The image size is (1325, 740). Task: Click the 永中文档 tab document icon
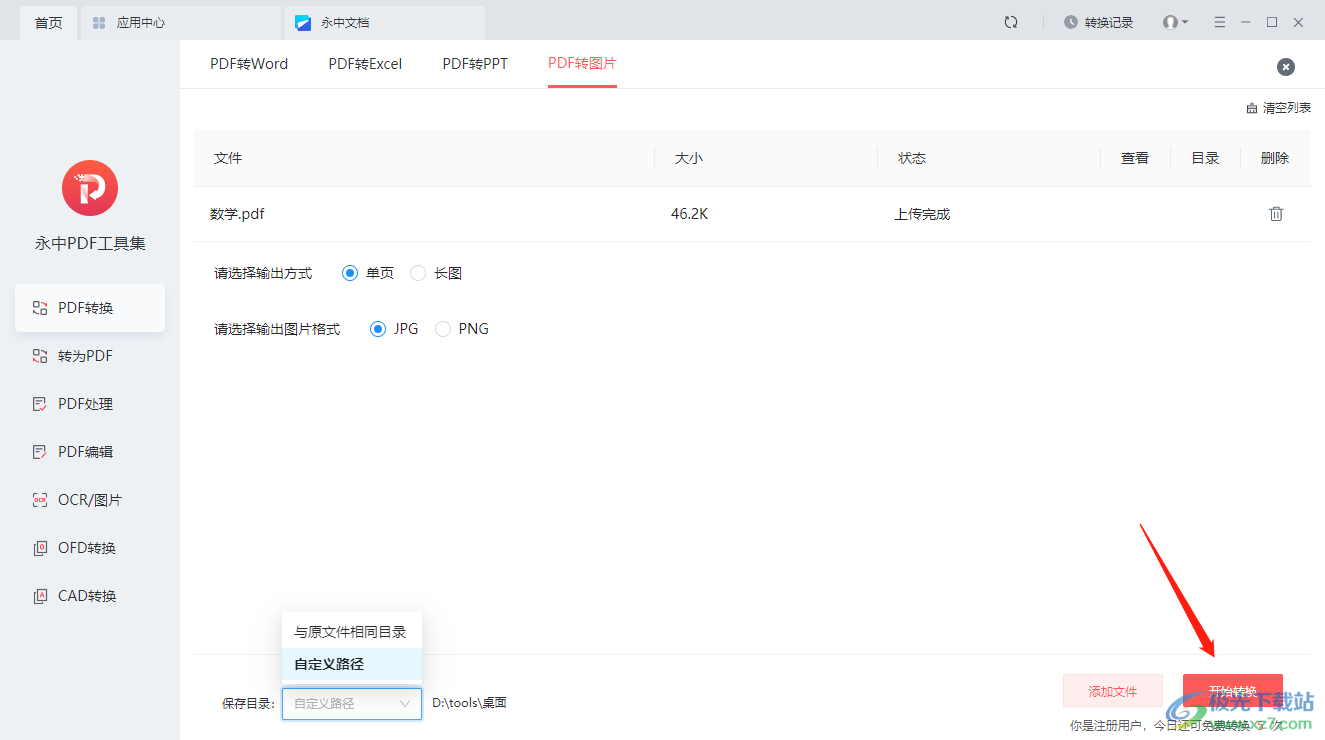pos(303,22)
